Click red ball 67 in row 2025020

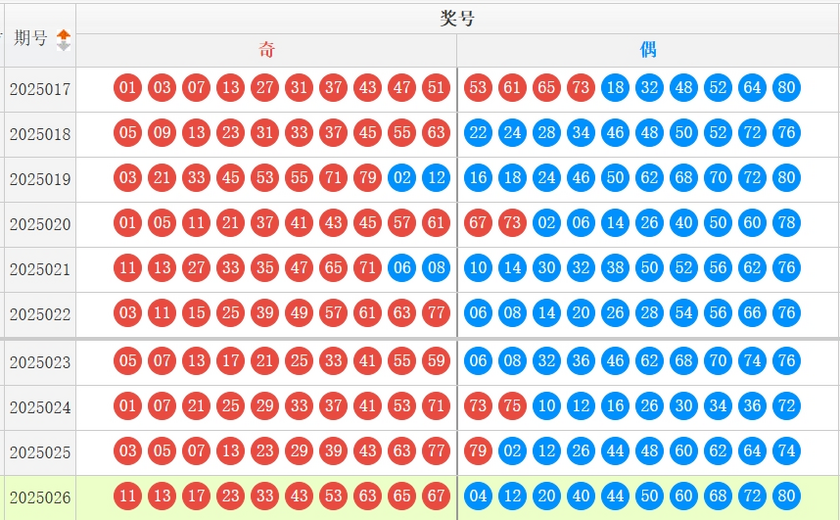[x=478, y=222]
